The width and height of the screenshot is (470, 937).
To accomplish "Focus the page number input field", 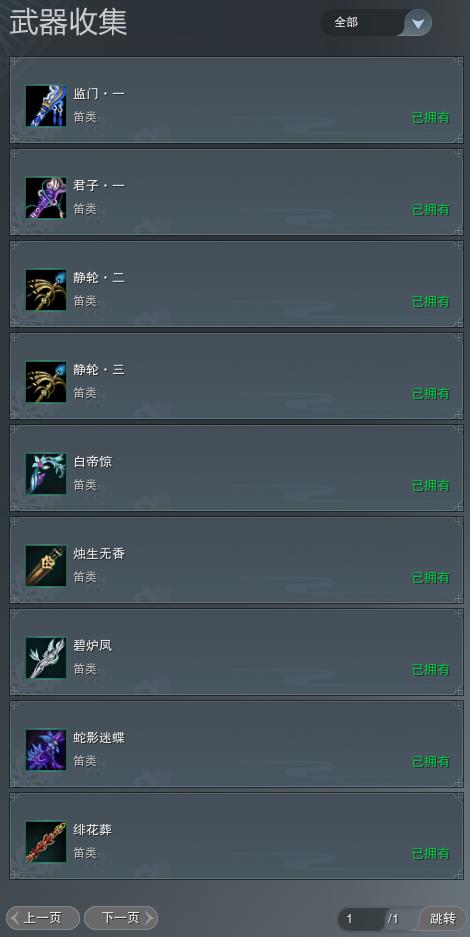I will 362,918.
